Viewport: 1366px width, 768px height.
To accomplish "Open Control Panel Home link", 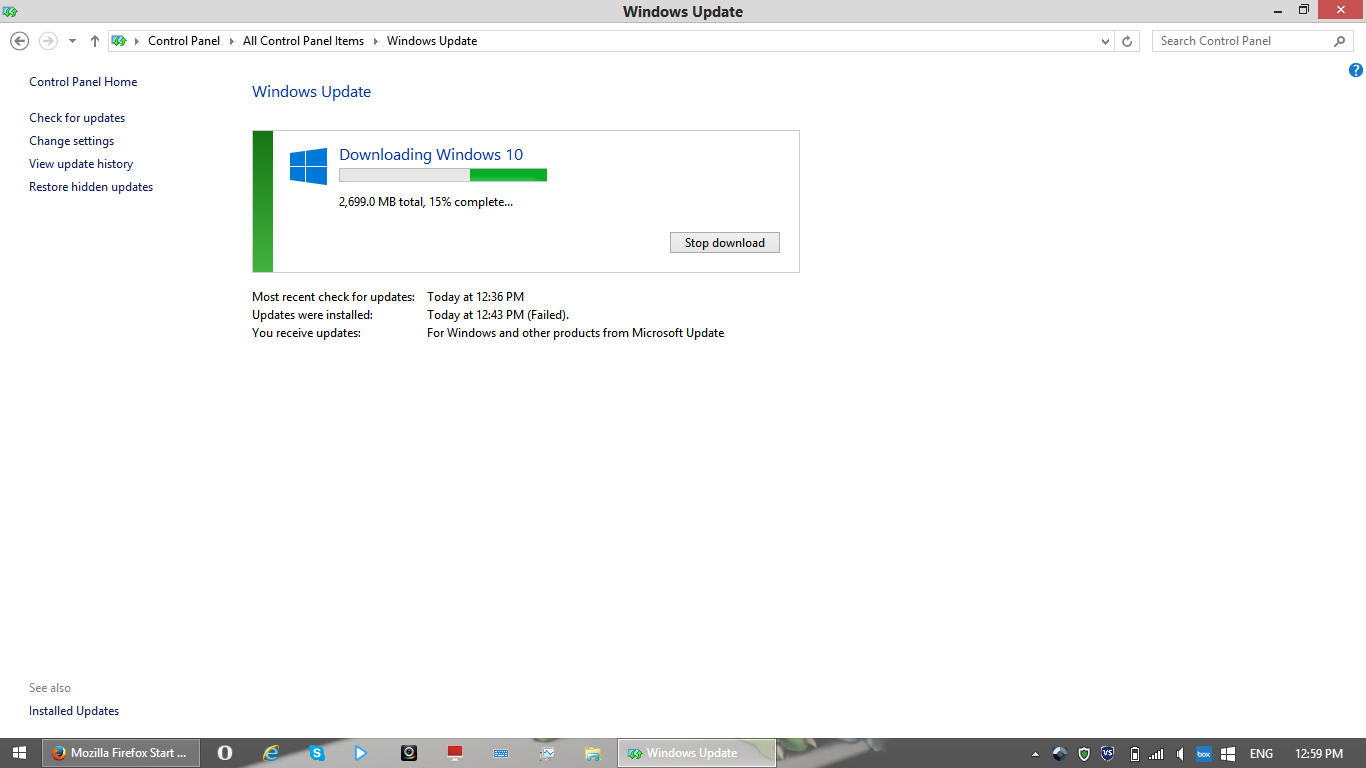I will click(83, 82).
